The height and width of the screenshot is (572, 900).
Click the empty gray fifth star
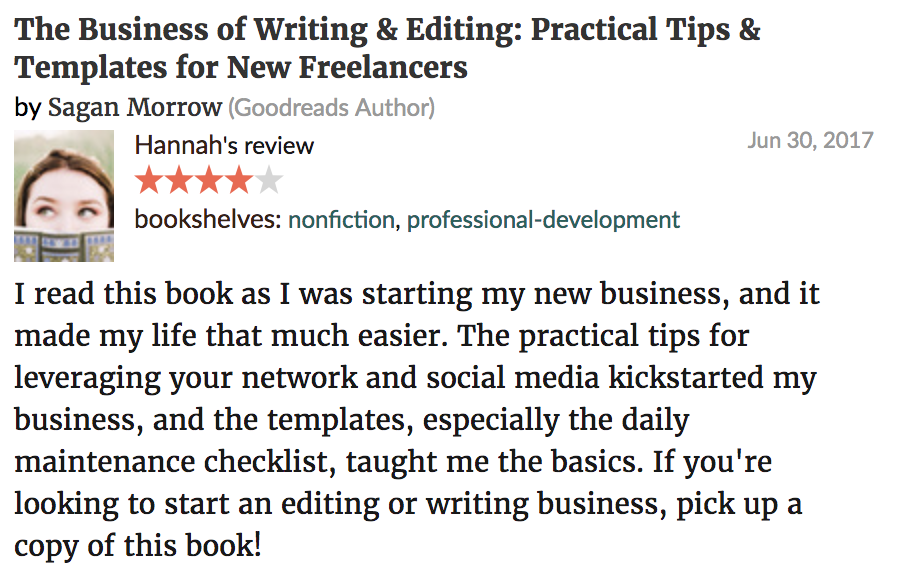coord(269,180)
